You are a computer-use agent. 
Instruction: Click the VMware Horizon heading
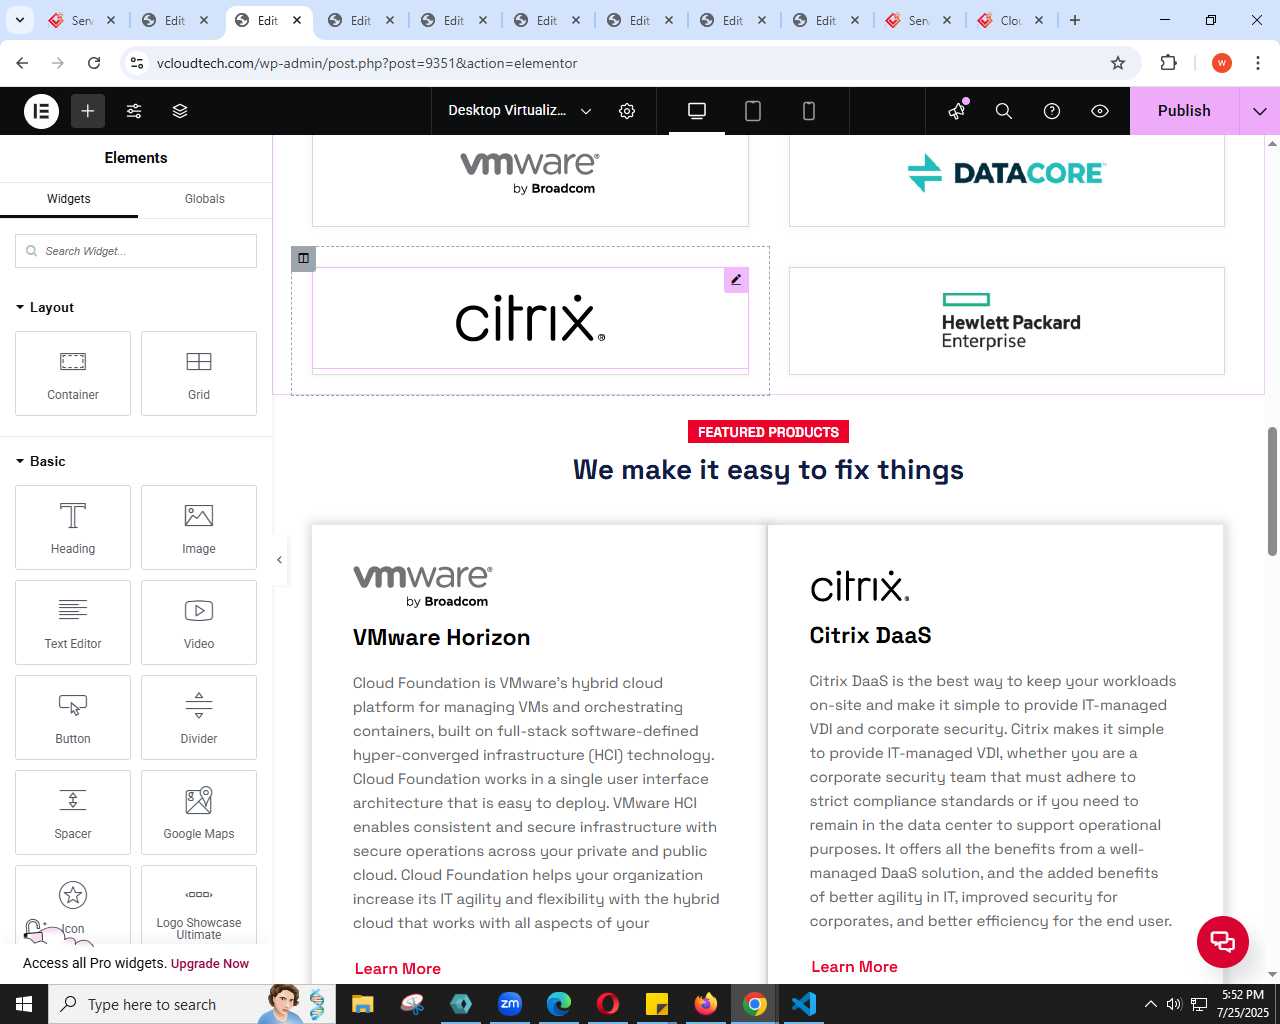pos(441,638)
